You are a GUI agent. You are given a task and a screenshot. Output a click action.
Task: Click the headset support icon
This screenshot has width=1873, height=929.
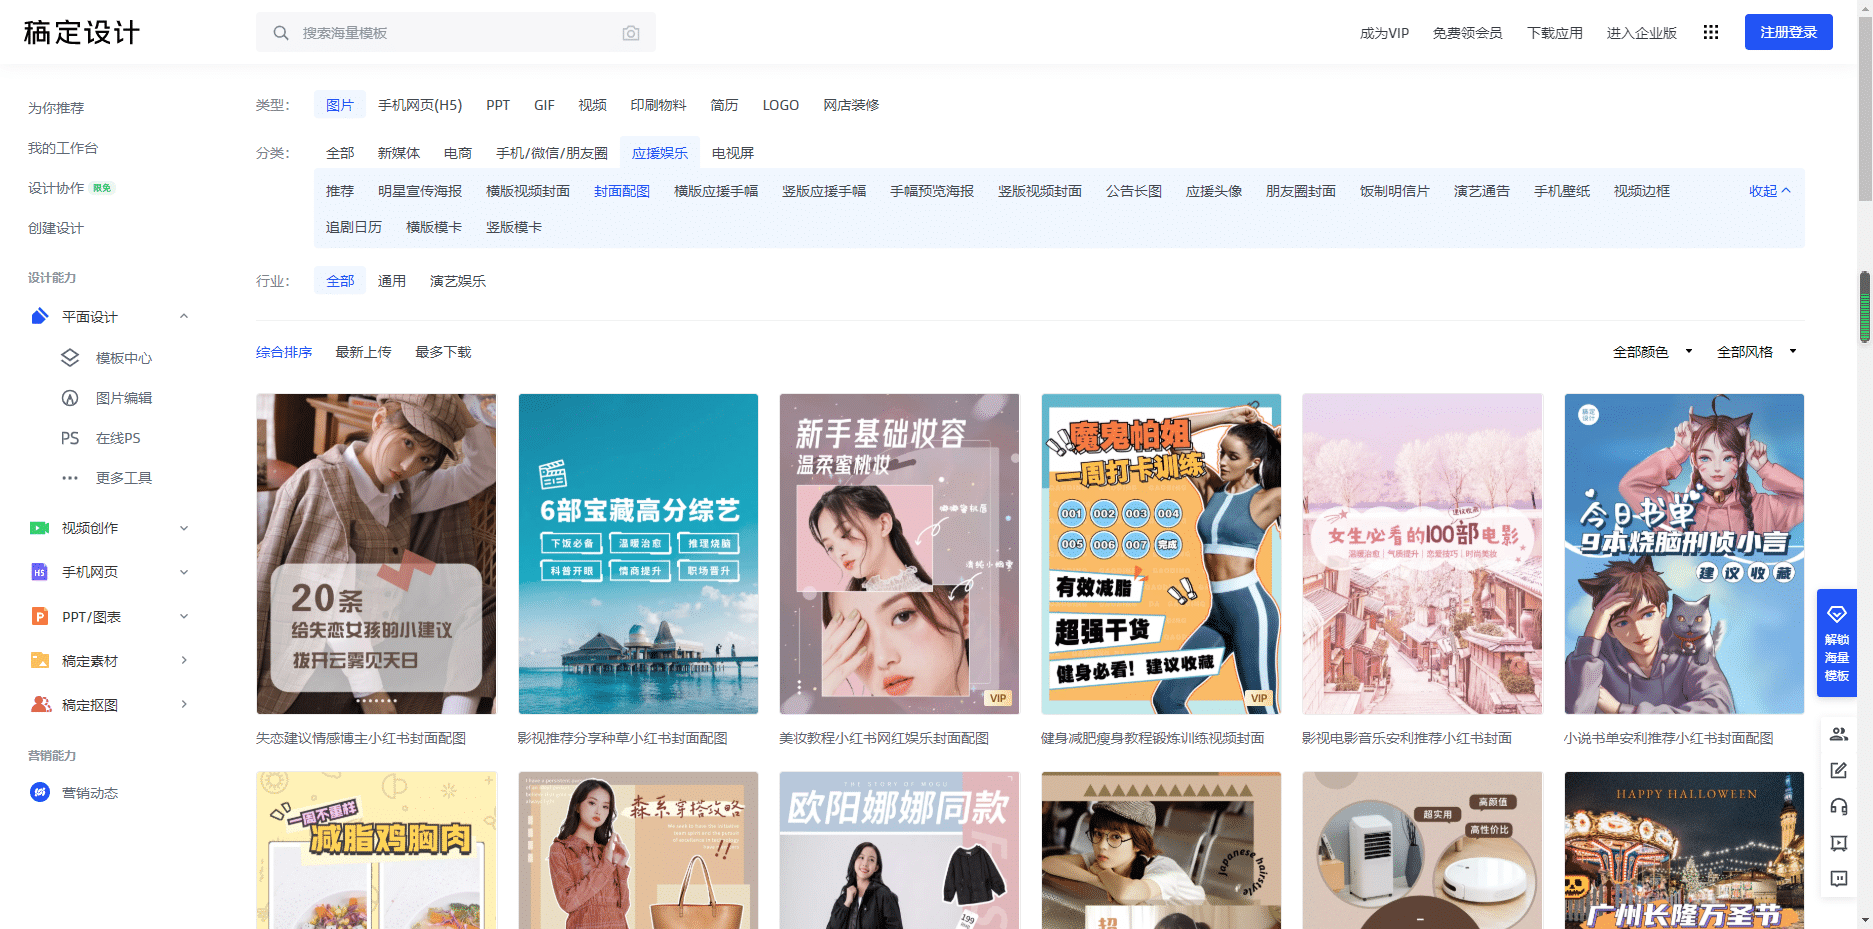1839,806
